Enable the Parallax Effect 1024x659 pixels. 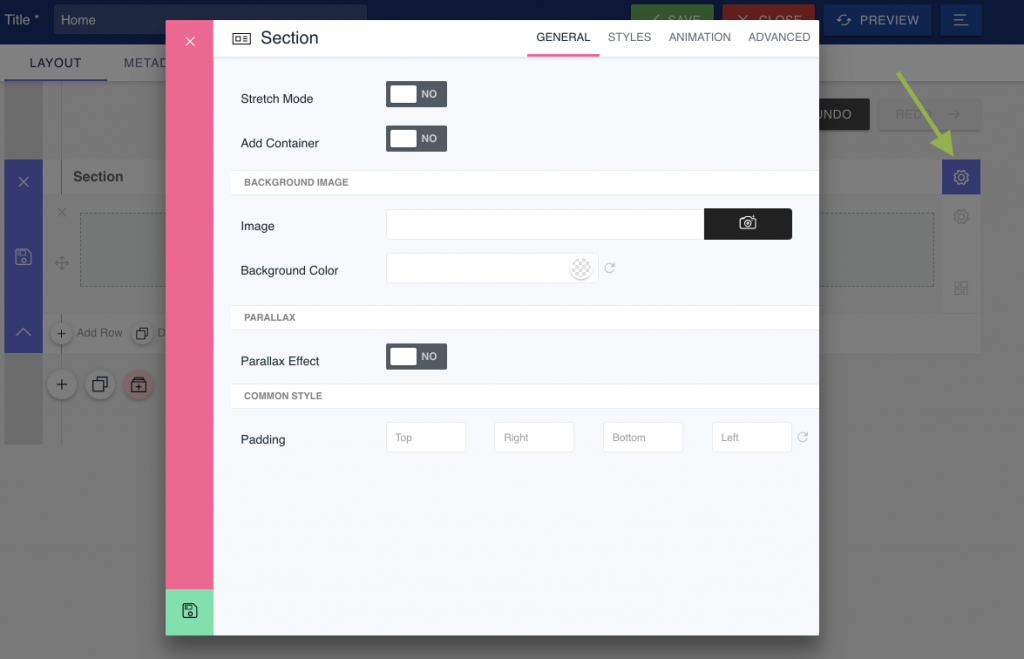[416, 356]
